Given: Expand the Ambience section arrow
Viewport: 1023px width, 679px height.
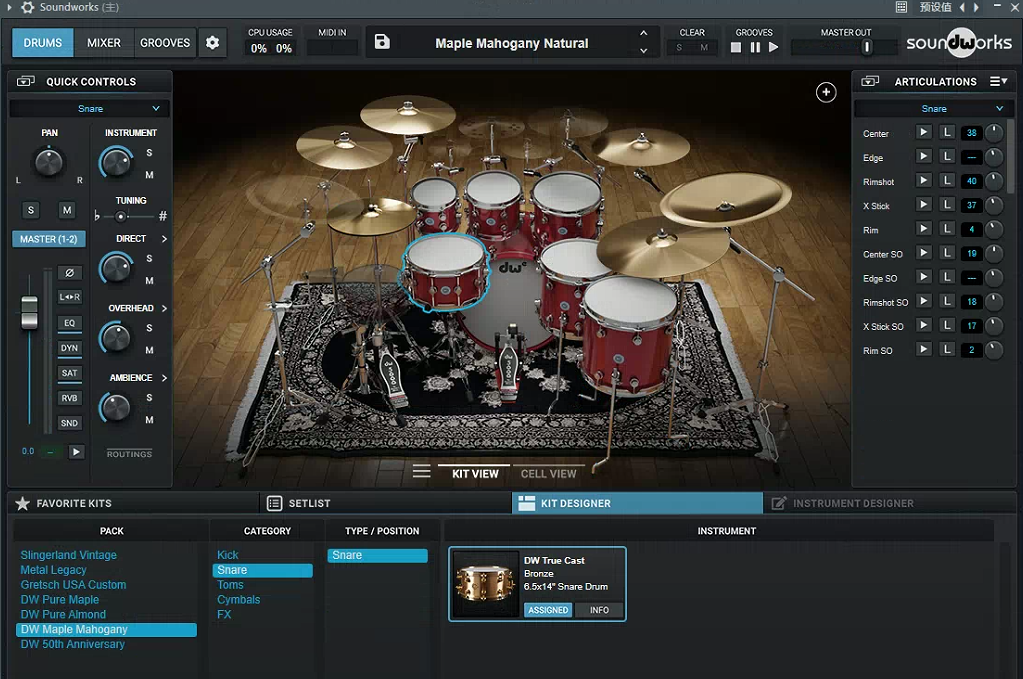Looking at the screenshot, I should coord(164,378).
